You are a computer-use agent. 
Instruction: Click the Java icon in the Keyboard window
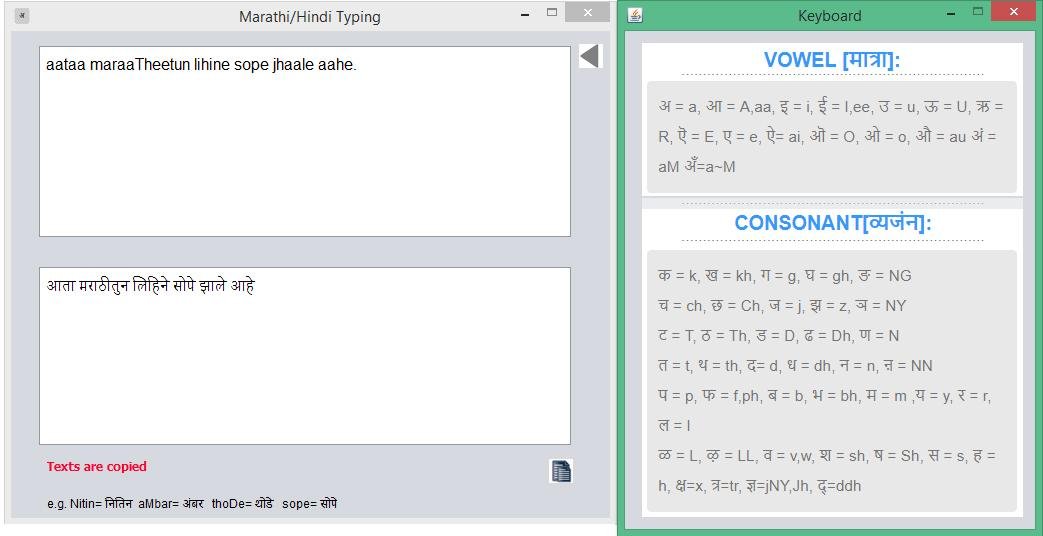[x=635, y=15]
